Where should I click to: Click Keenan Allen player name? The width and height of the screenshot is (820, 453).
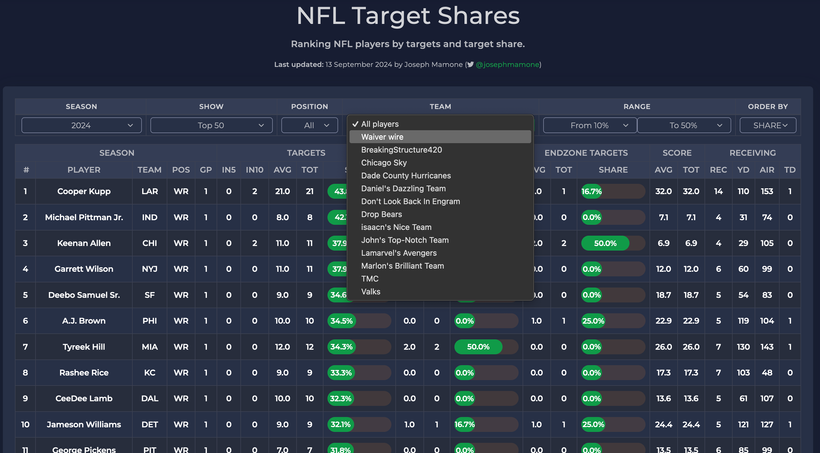tap(84, 243)
